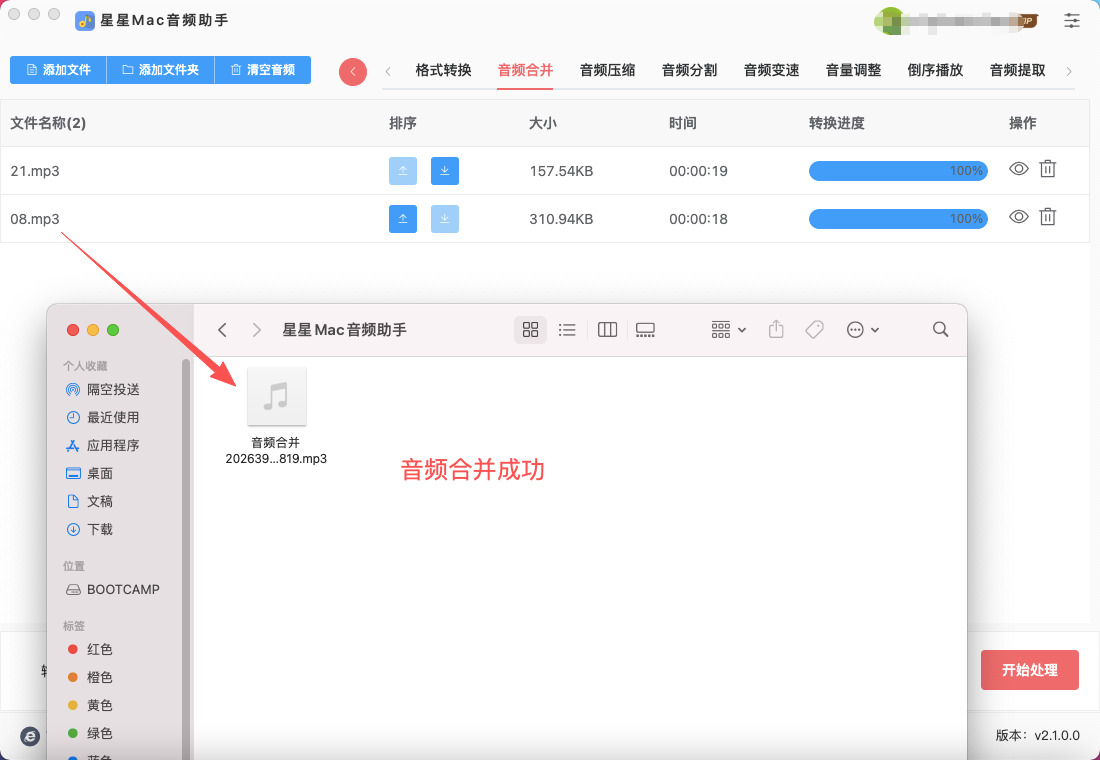This screenshot has width=1100, height=760.
Task: Collapse panel with the red round arrow button
Action: pyautogui.click(x=353, y=72)
